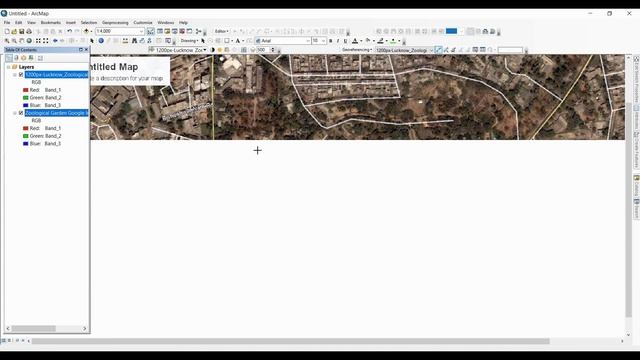Click the Font Color A icon

[x=355, y=41]
